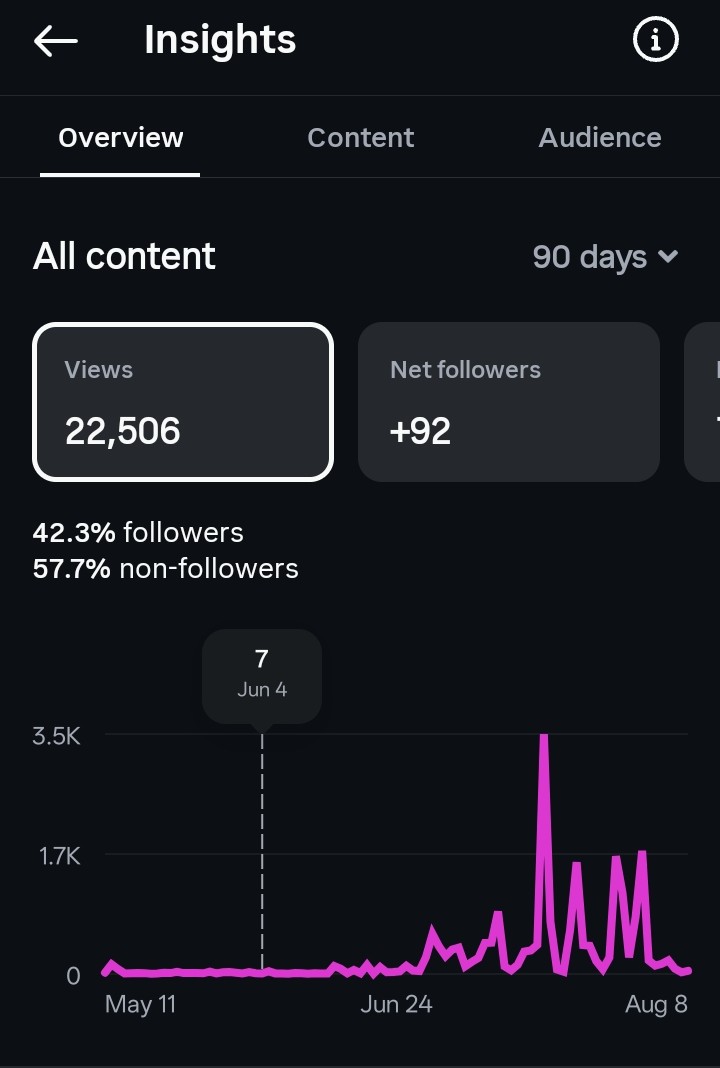Select the Views metric card

click(x=183, y=402)
